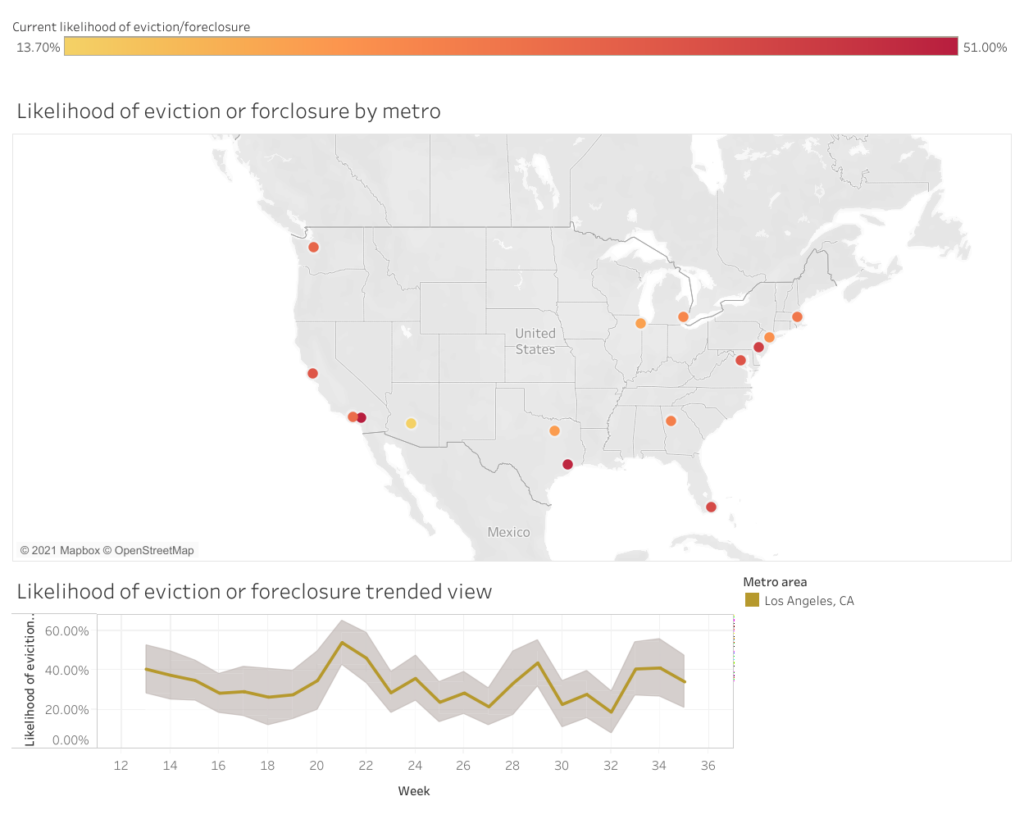Select the yellow Phoenix metro dot
The width and height of the screenshot is (1024, 819).
click(411, 423)
